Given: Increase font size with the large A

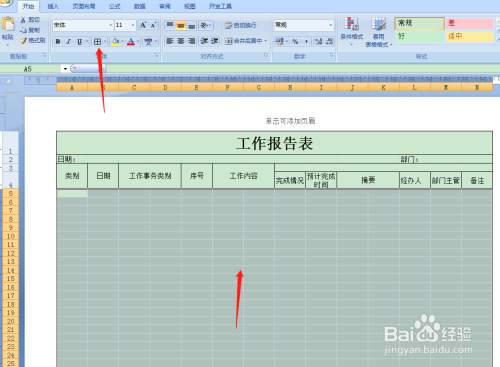Looking at the screenshot, I should 143,25.
